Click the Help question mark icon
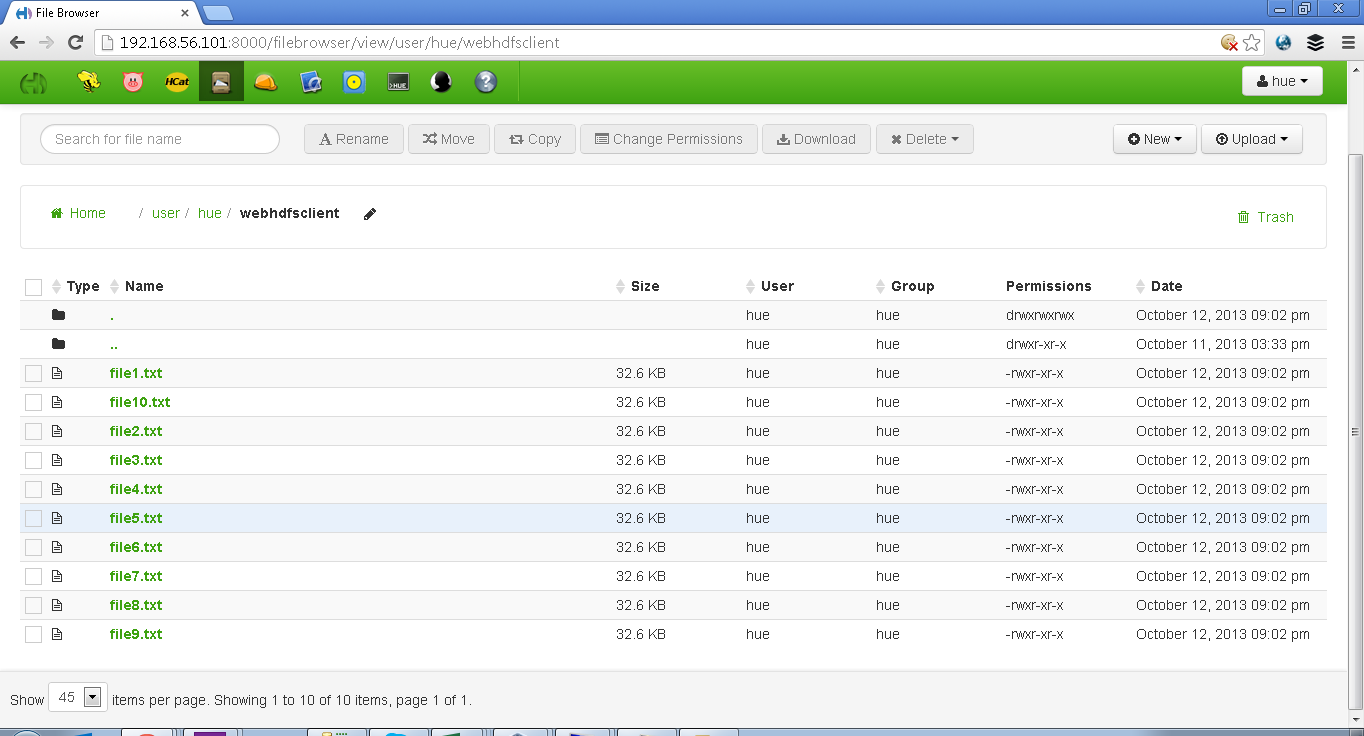The width and height of the screenshot is (1364, 736). [486, 82]
